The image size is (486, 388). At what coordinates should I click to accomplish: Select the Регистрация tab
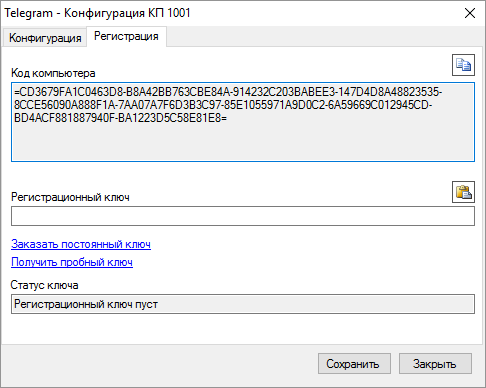[x=126, y=36]
